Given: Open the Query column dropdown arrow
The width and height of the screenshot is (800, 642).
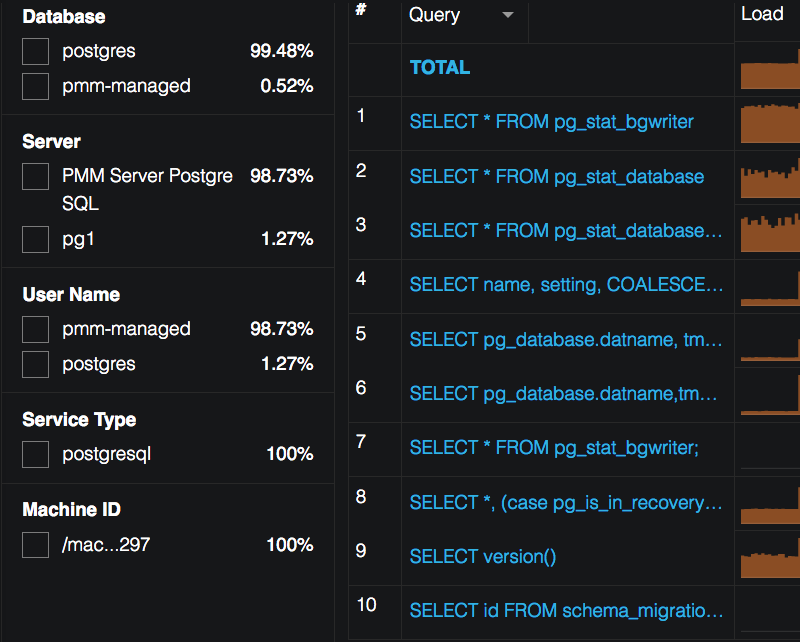Looking at the screenshot, I should coord(508,15).
